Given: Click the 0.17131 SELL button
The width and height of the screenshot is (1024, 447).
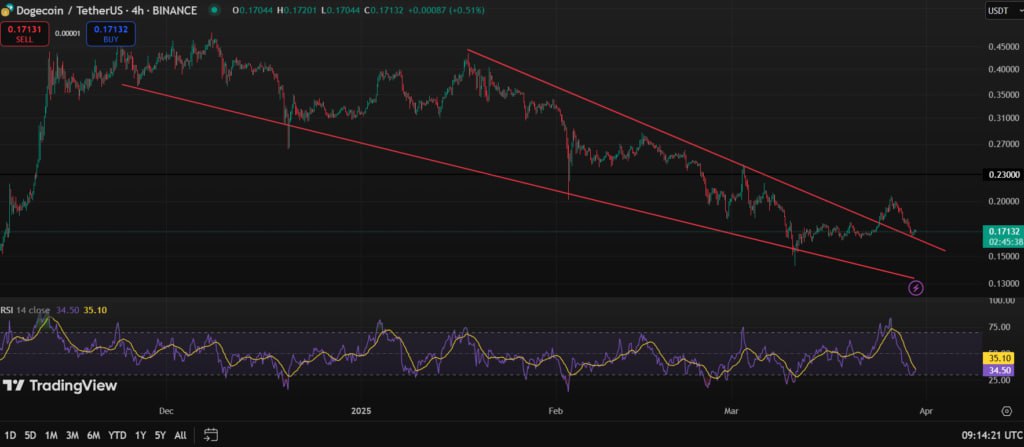Looking at the screenshot, I should 25,34.
